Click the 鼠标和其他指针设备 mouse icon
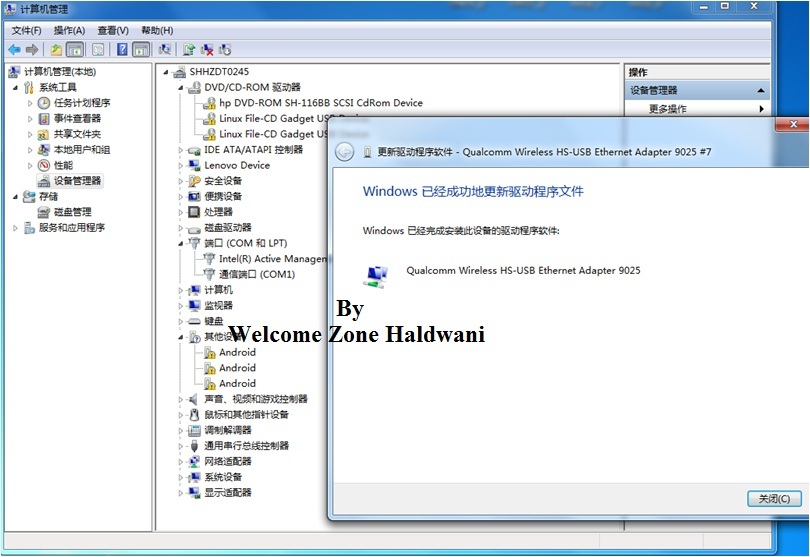810x557 pixels. click(194, 414)
